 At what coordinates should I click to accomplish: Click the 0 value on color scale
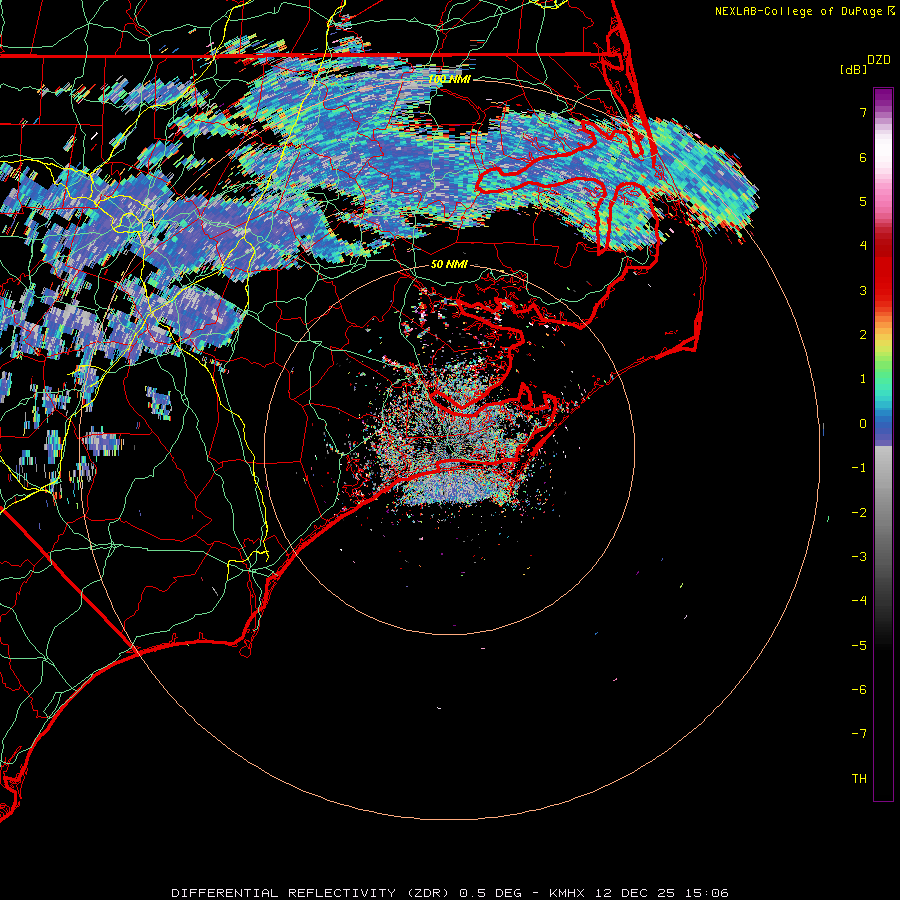(863, 424)
